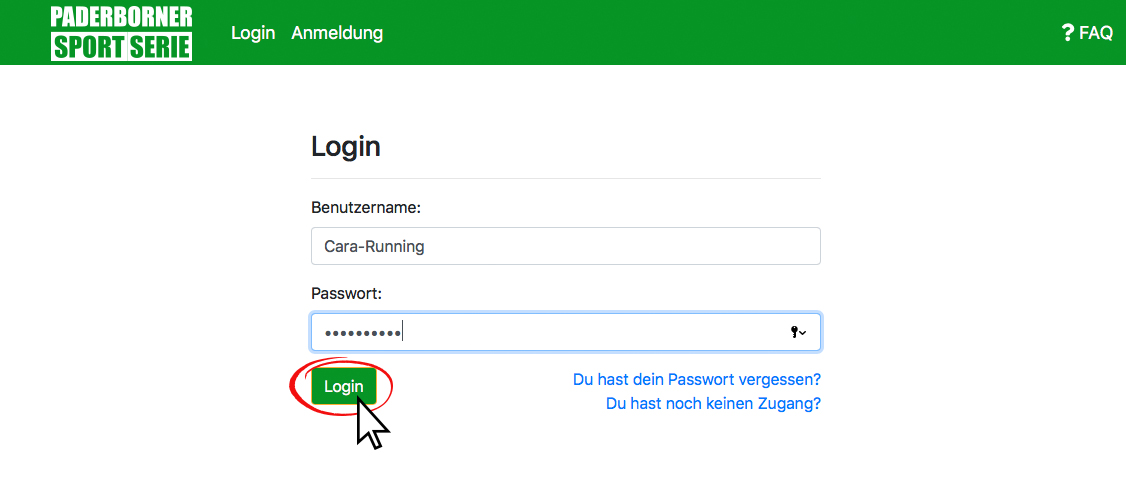Click the empty green header bar area
This screenshot has height=479, width=1126.
pos(718,32)
